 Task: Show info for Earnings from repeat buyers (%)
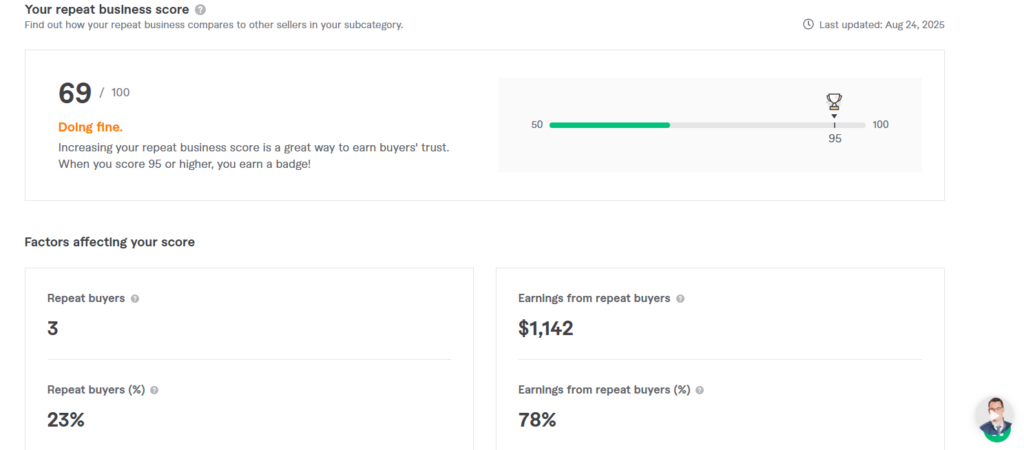(699, 390)
